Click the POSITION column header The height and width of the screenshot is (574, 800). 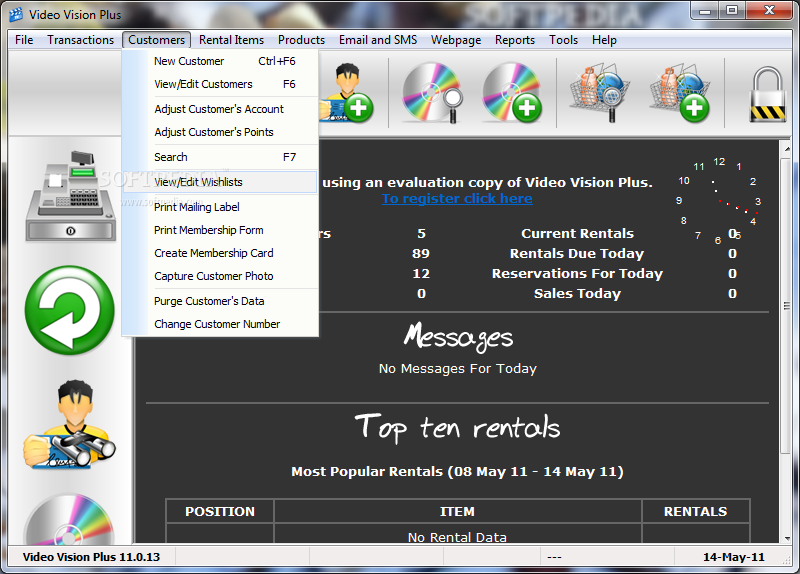(x=220, y=512)
